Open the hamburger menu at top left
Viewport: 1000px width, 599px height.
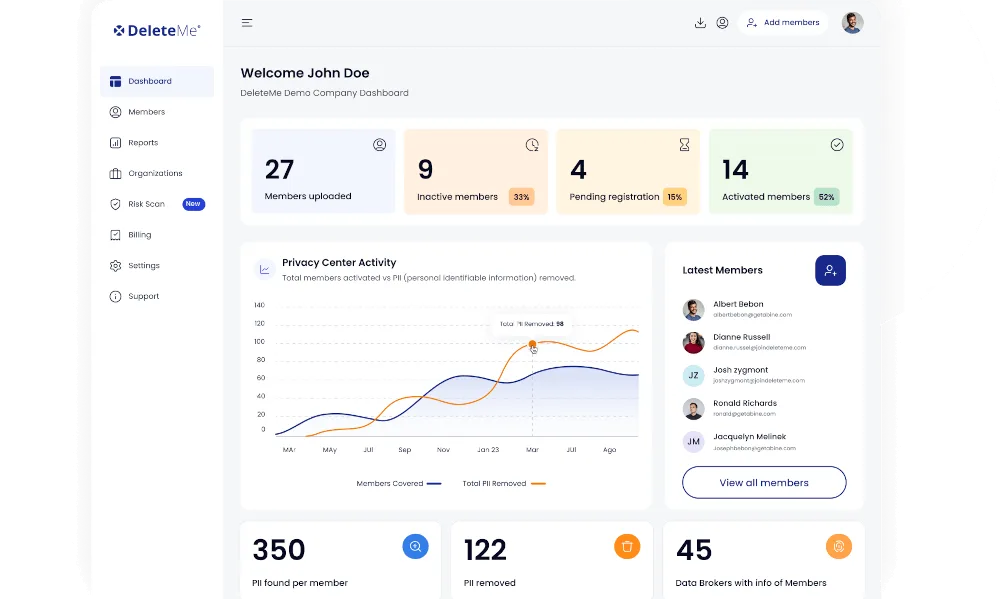[x=246, y=21]
